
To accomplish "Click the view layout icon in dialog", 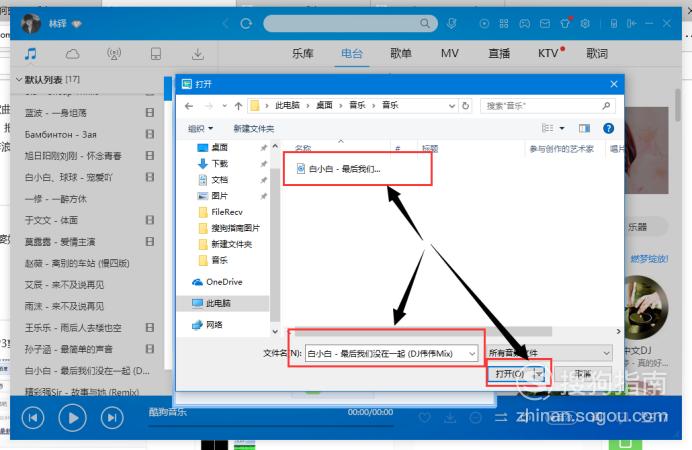I will [548, 128].
